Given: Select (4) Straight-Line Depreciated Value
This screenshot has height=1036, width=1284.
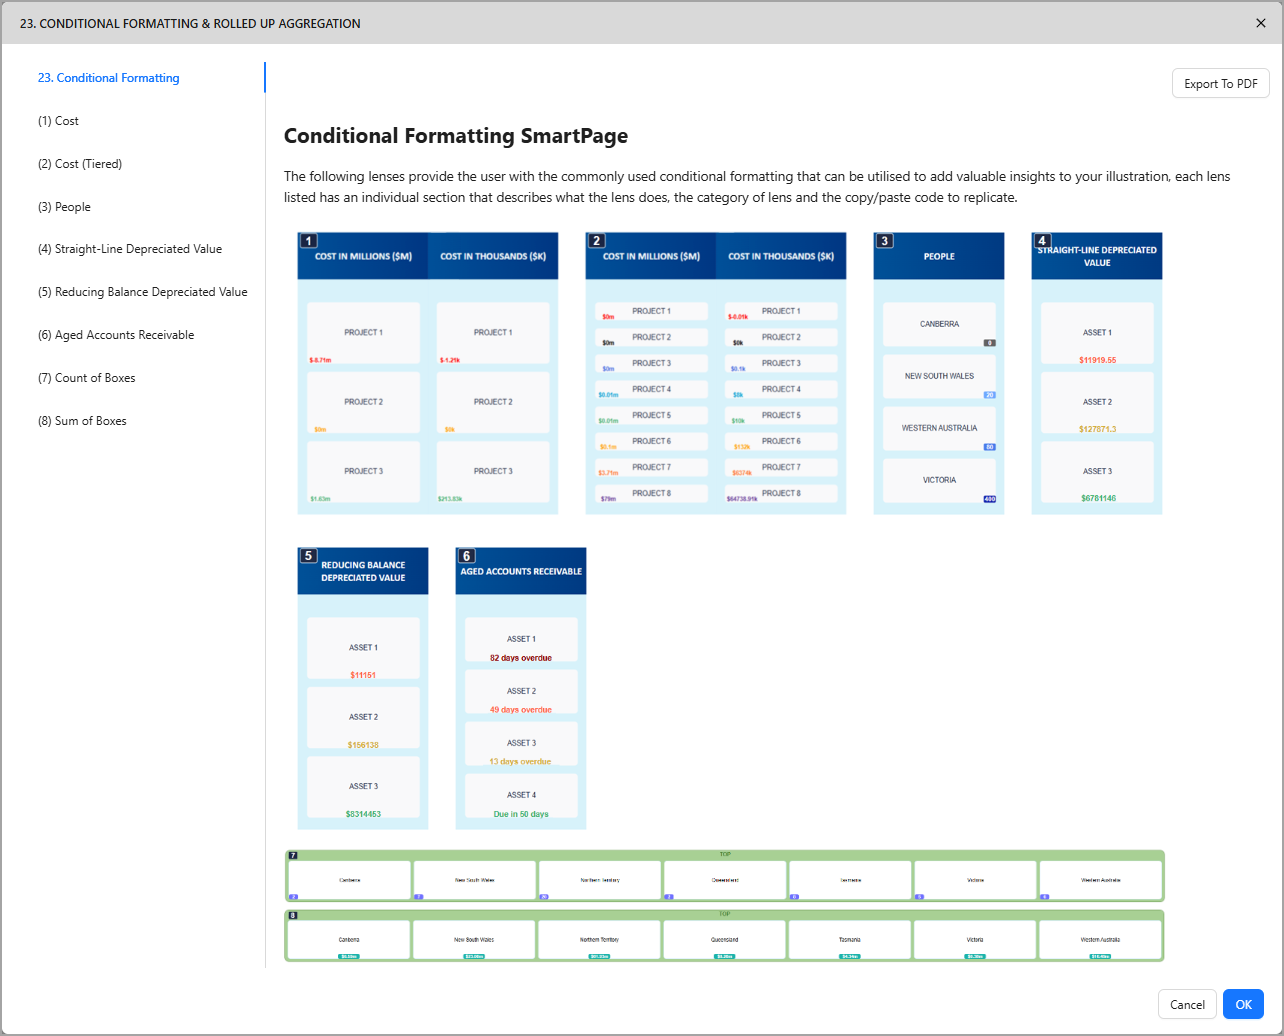Looking at the screenshot, I should tap(130, 249).
